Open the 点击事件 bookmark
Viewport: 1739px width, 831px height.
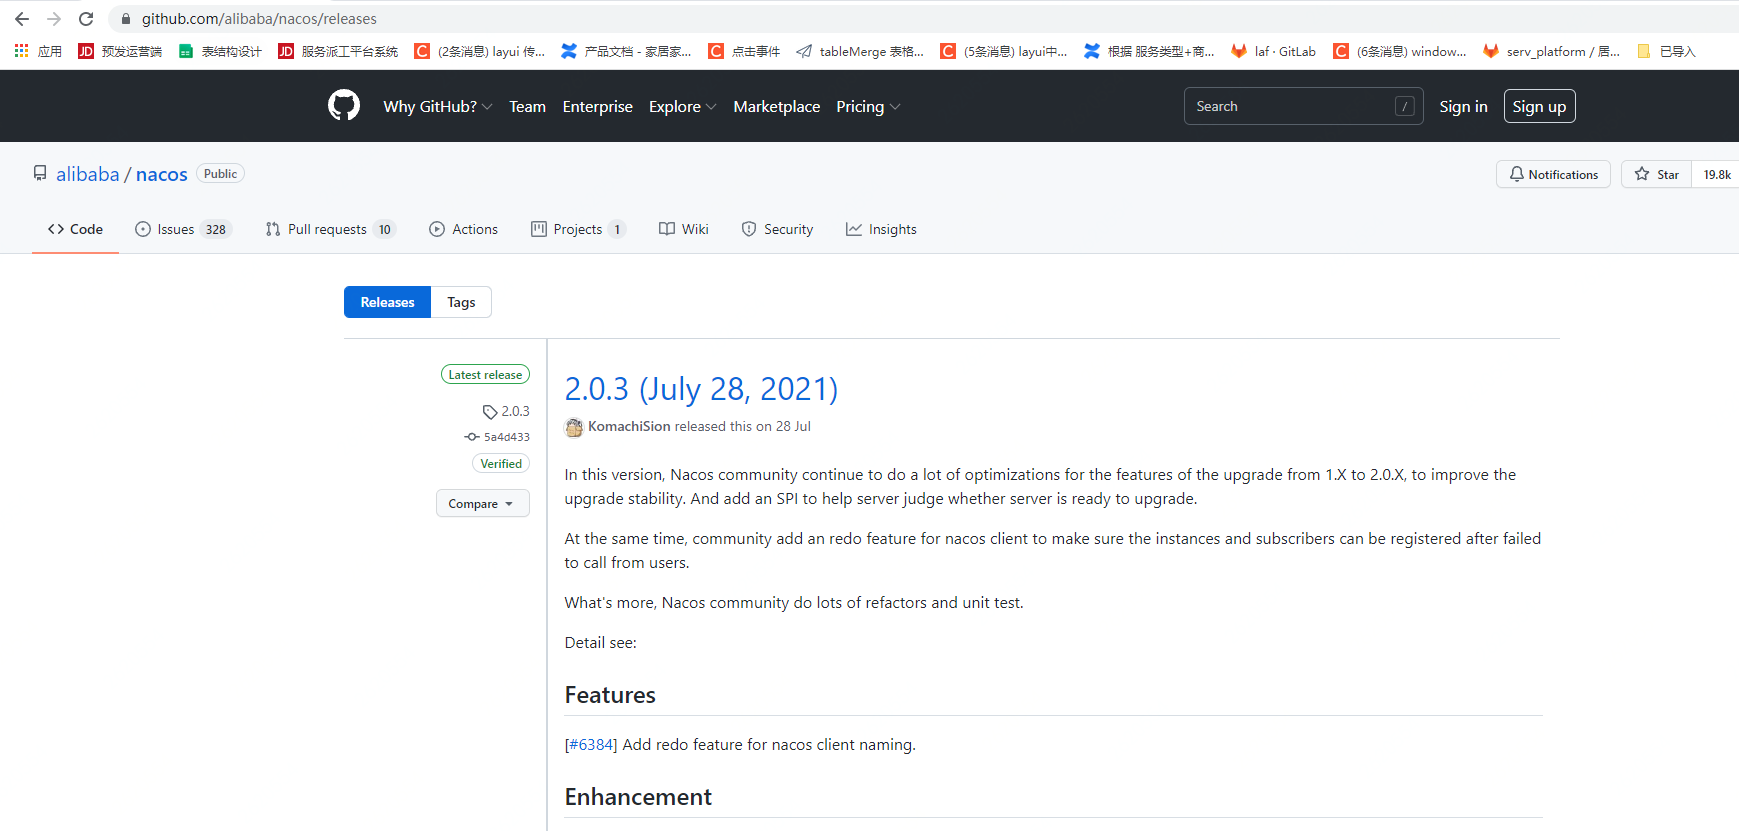click(744, 51)
